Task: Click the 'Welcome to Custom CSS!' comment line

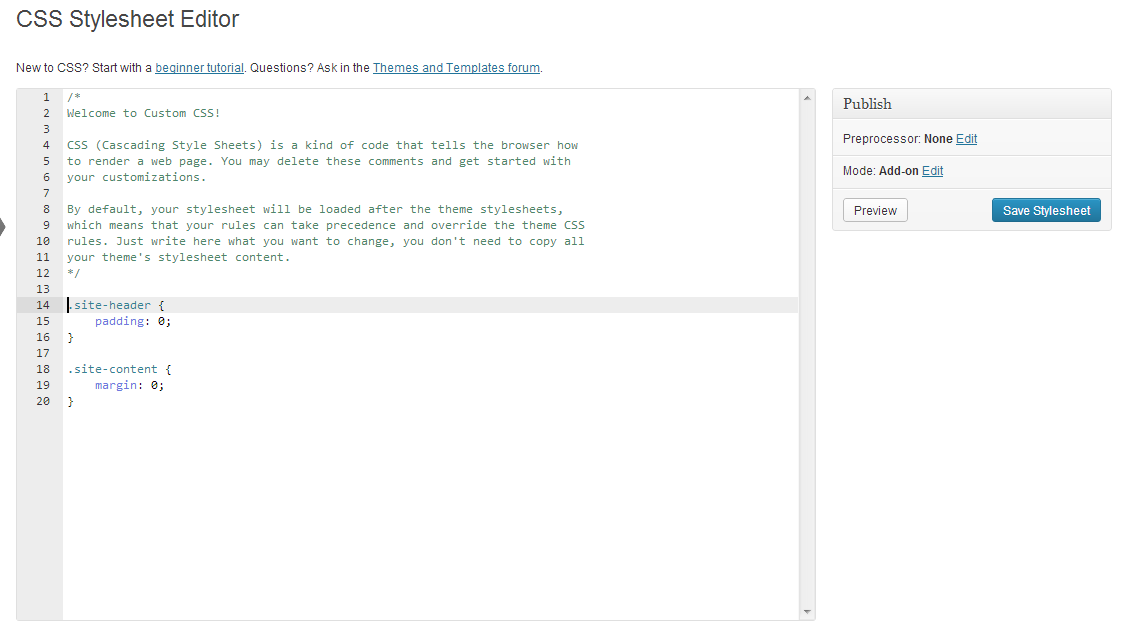Action: tap(143, 113)
